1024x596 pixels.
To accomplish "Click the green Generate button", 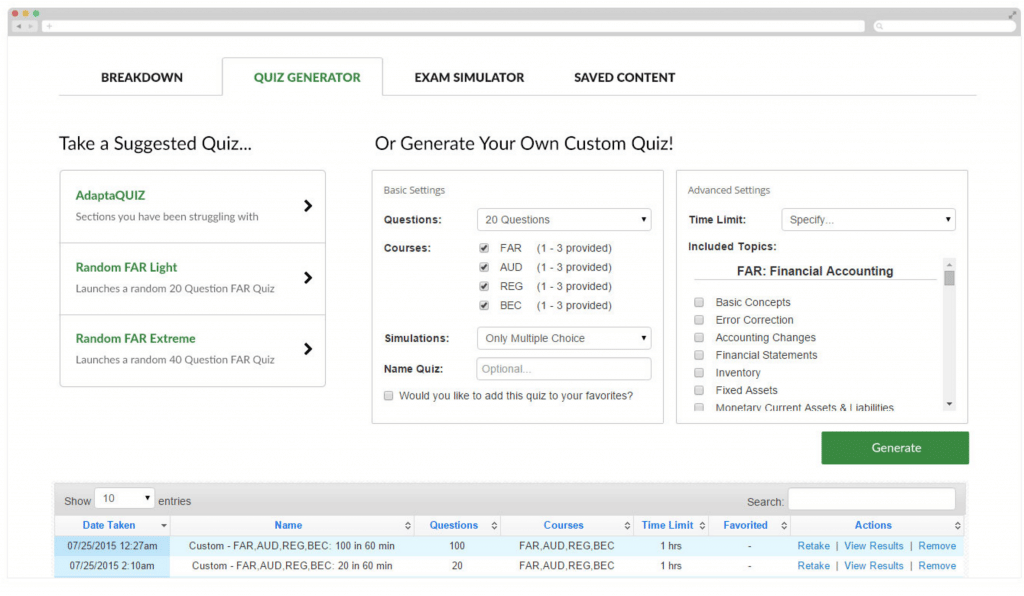I will (x=895, y=448).
